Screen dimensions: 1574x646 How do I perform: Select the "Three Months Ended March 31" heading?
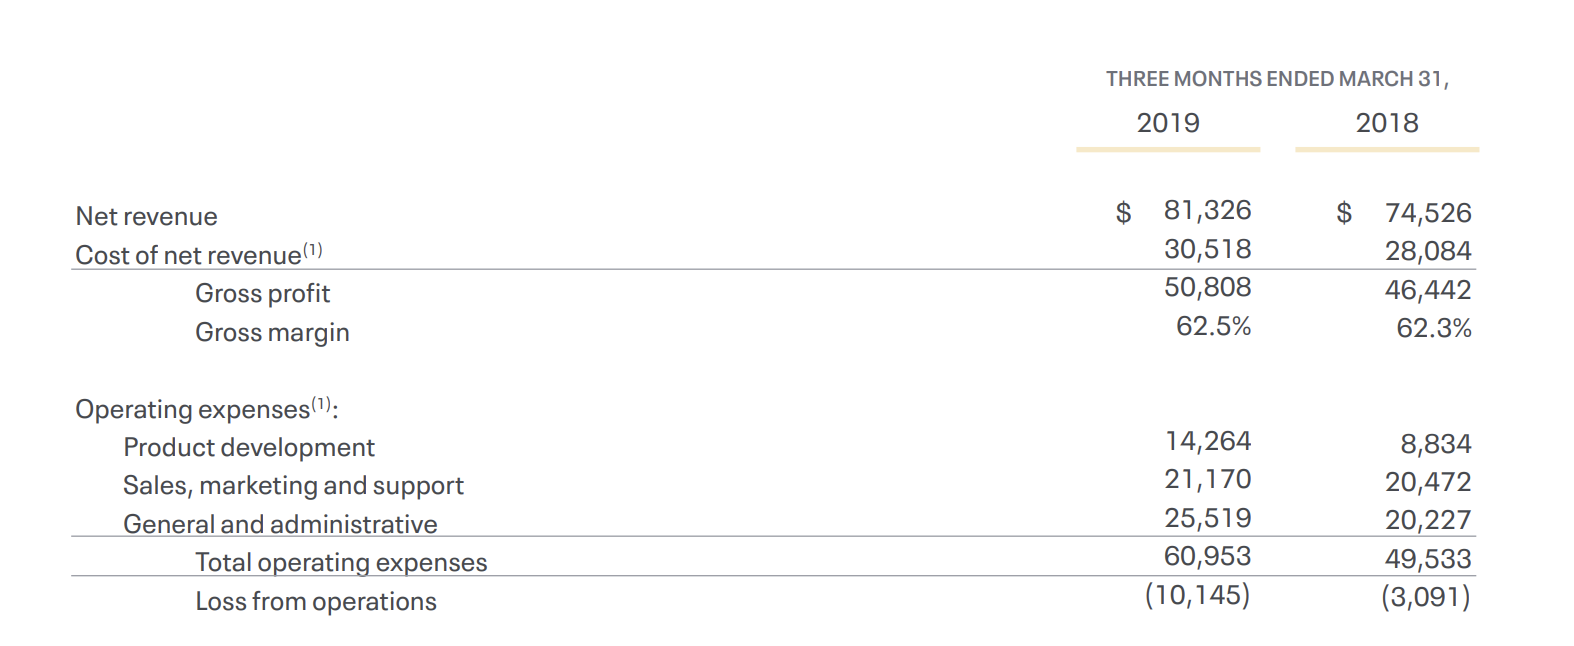click(x=1276, y=79)
